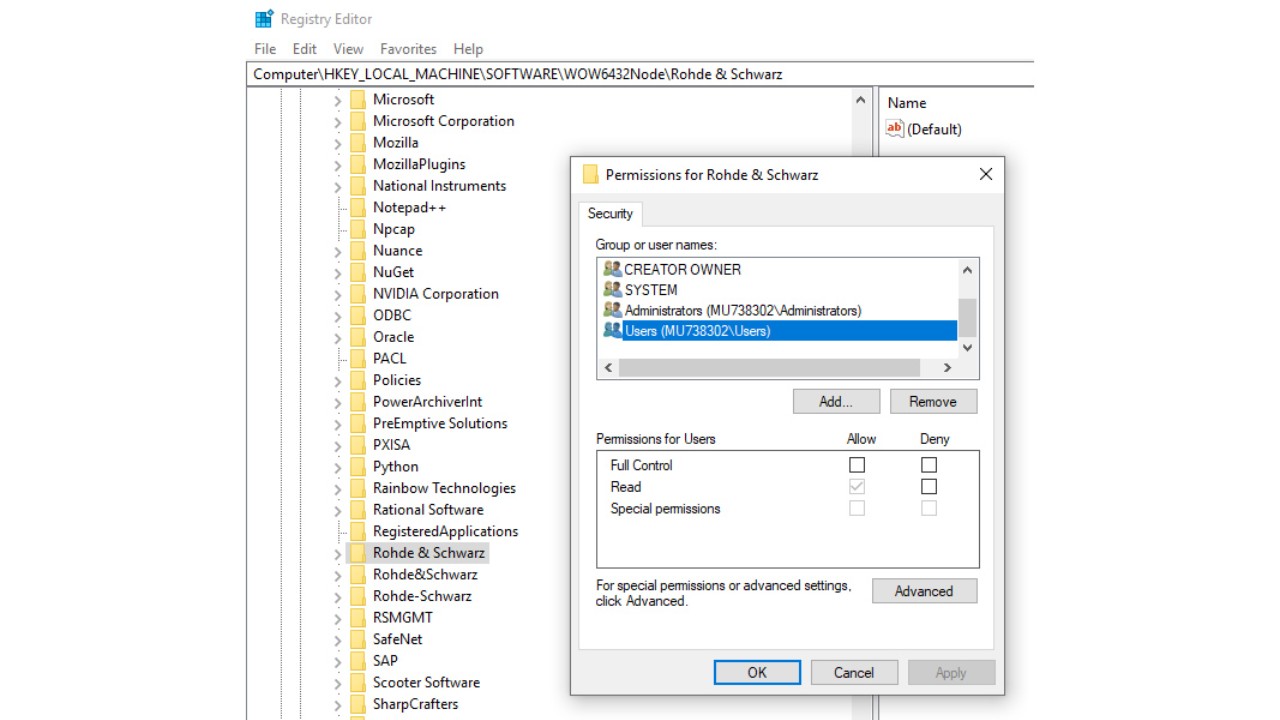Screen dimensions: 1280x720
Task: Click Allow checkbox for Special permissions
Action: [857, 508]
